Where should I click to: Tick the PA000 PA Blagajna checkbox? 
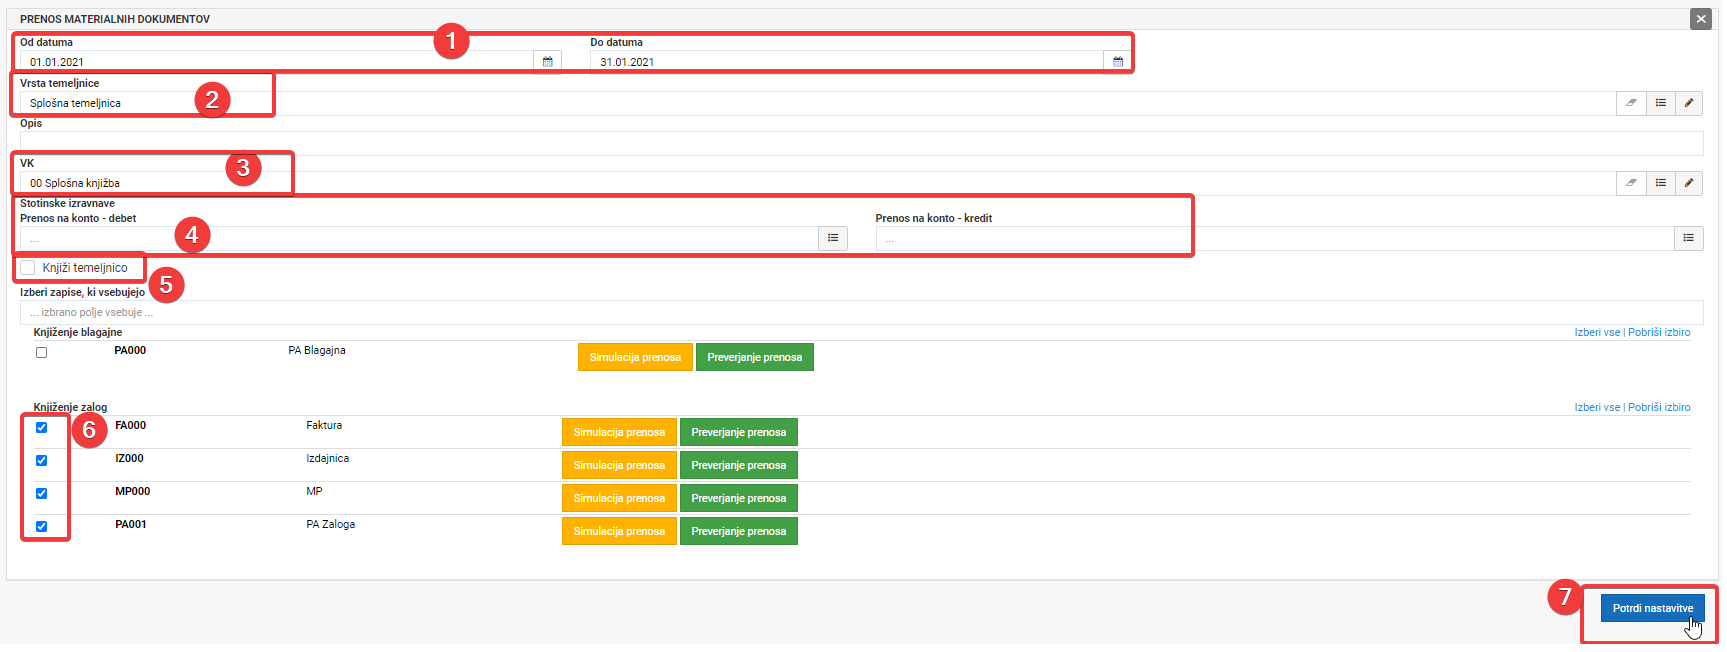[41, 352]
